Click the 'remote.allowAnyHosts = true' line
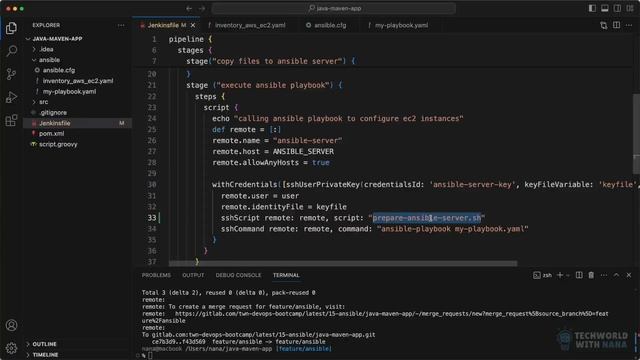Image resolution: width=640 pixels, height=360 pixels. (x=271, y=162)
